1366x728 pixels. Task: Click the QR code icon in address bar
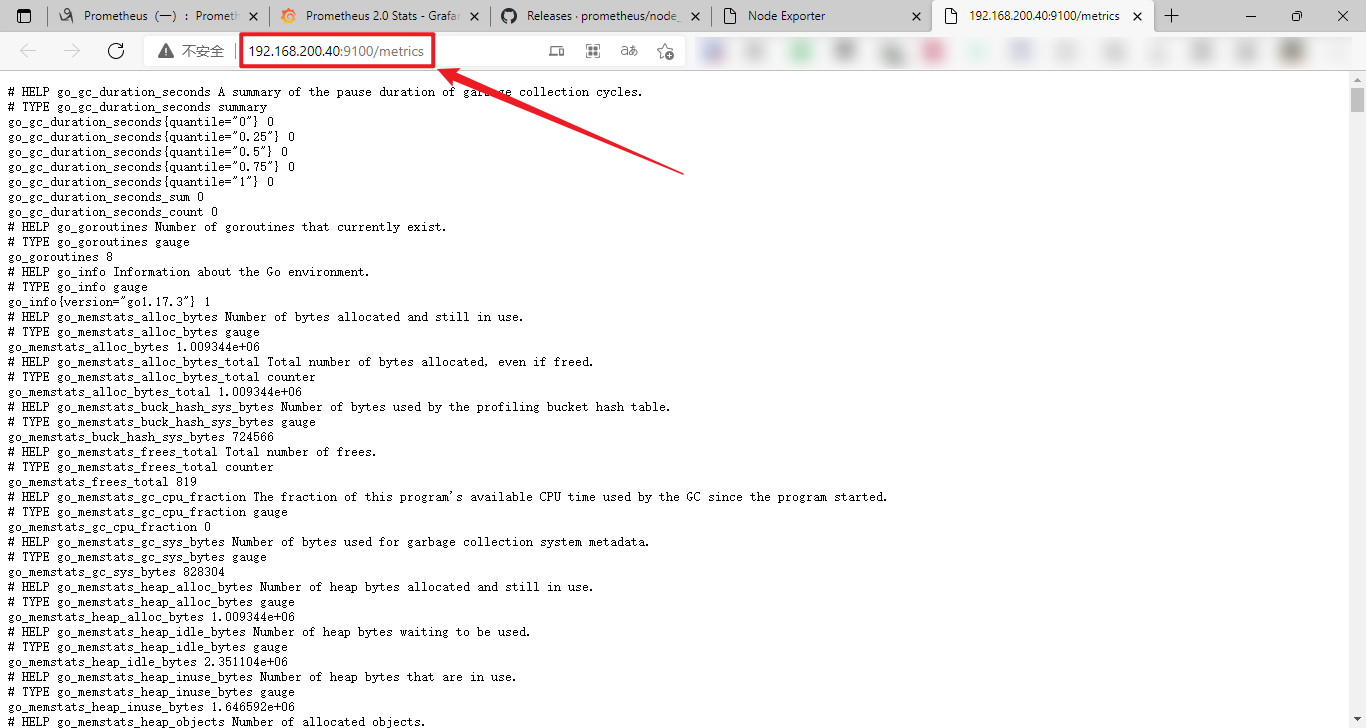(593, 51)
